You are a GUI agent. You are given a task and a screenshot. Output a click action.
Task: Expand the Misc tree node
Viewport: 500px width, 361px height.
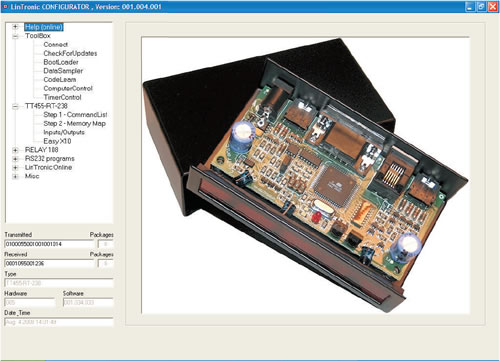[15, 177]
